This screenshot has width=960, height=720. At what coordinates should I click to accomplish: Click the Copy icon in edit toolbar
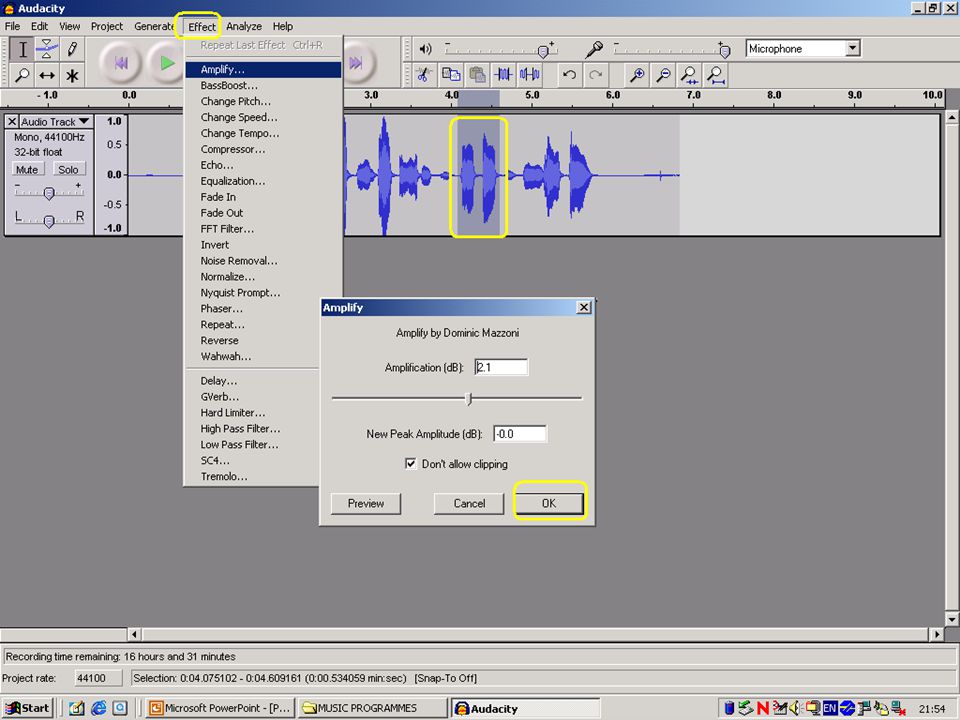point(451,75)
